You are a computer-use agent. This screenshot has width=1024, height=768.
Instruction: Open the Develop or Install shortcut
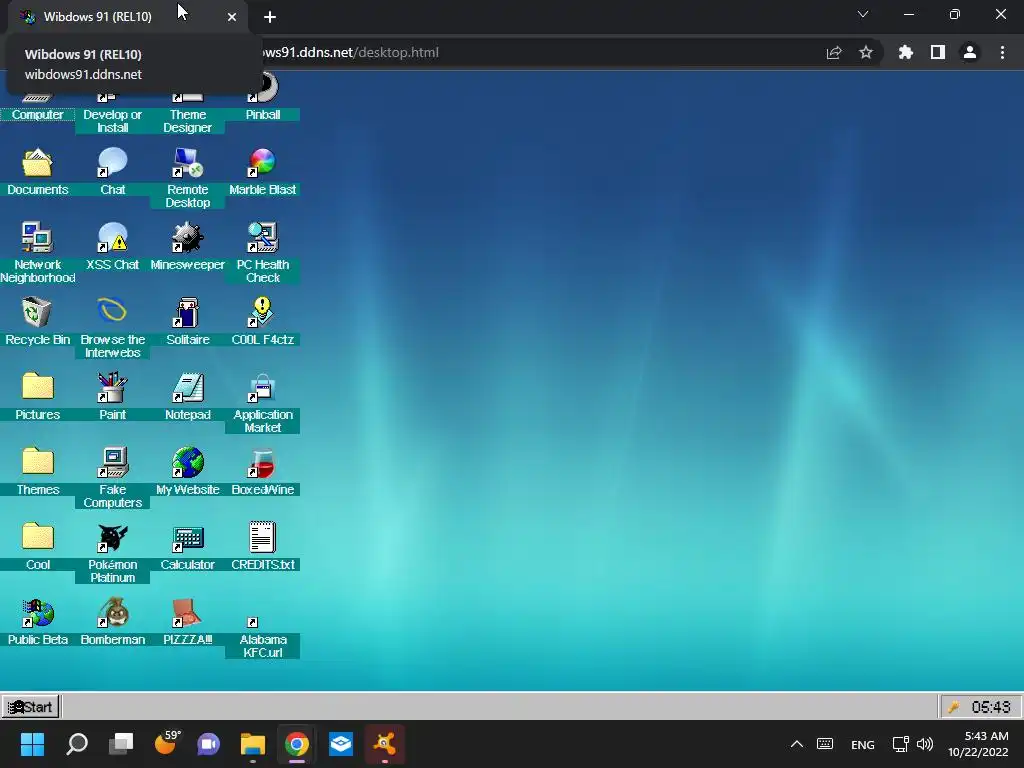point(112,121)
